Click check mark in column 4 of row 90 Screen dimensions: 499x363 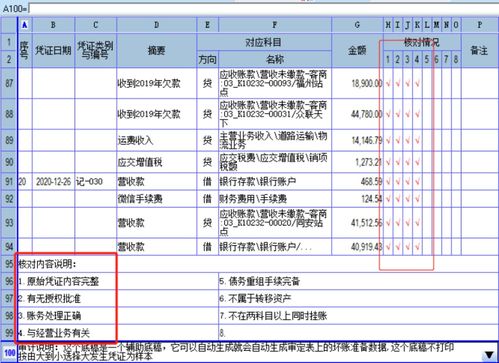point(417,162)
